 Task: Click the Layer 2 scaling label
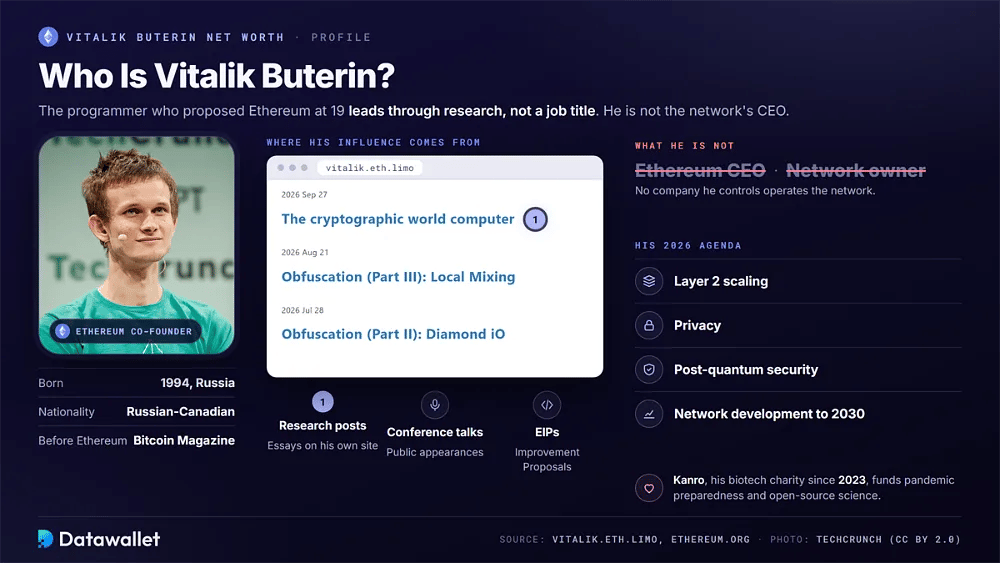tap(721, 281)
